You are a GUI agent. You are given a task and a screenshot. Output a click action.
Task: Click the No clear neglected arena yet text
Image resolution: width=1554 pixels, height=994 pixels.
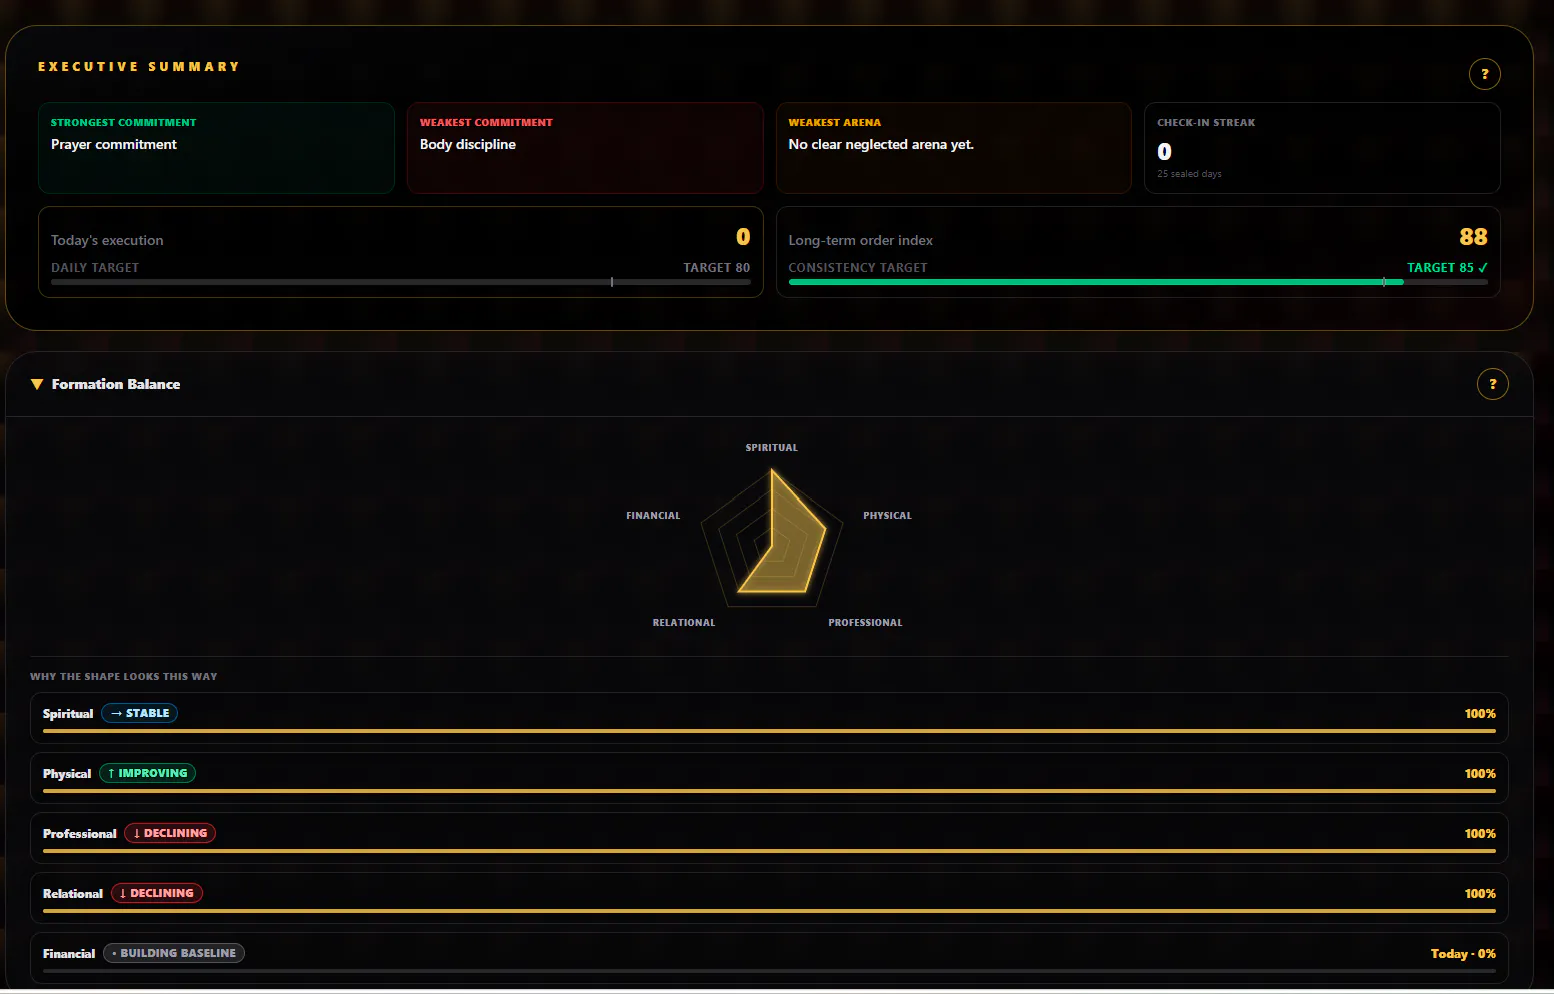tap(881, 145)
